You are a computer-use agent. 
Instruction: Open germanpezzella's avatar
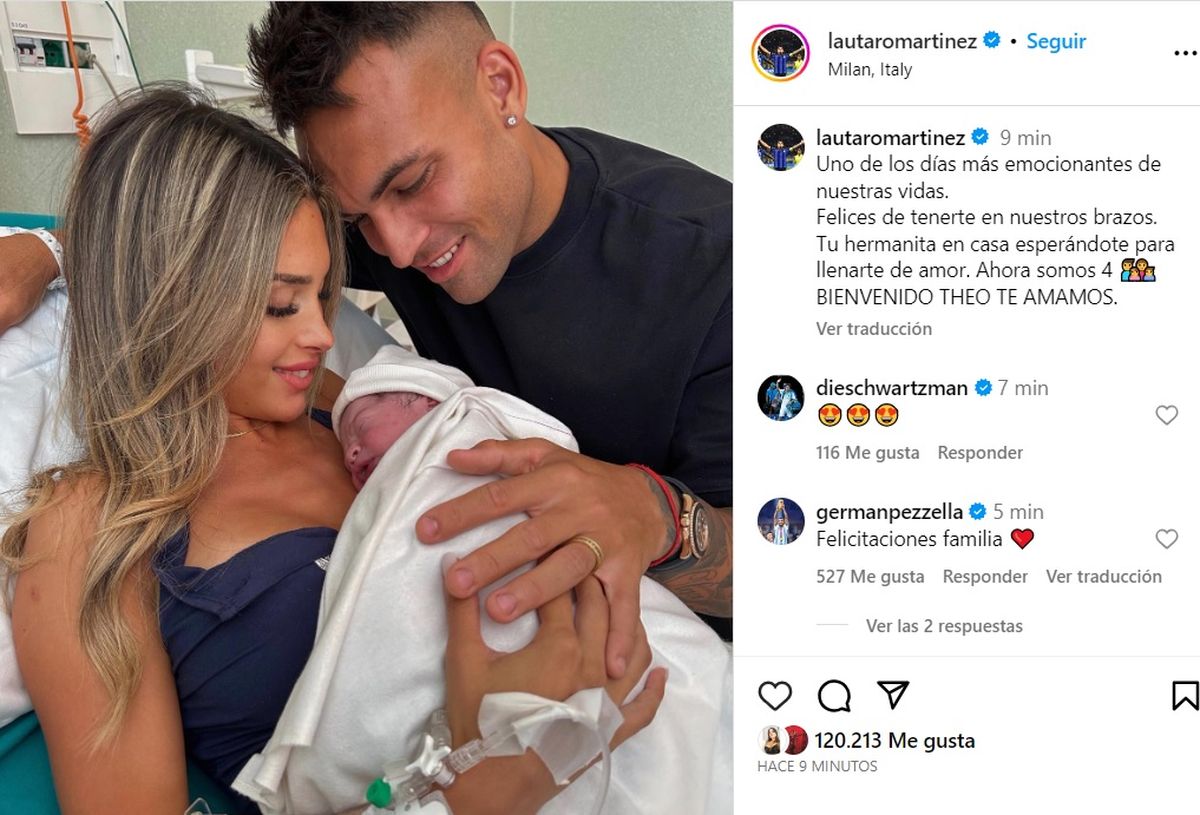click(781, 521)
